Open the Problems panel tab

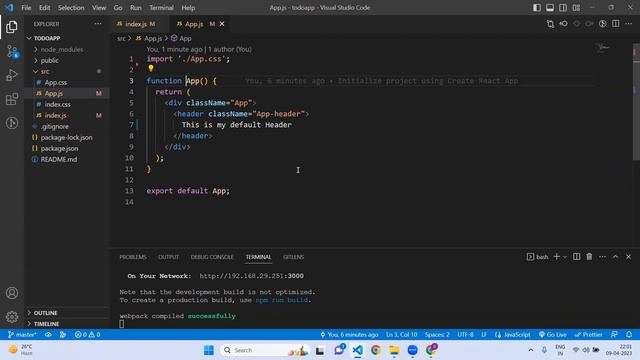pyautogui.click(x=133, y=257)
